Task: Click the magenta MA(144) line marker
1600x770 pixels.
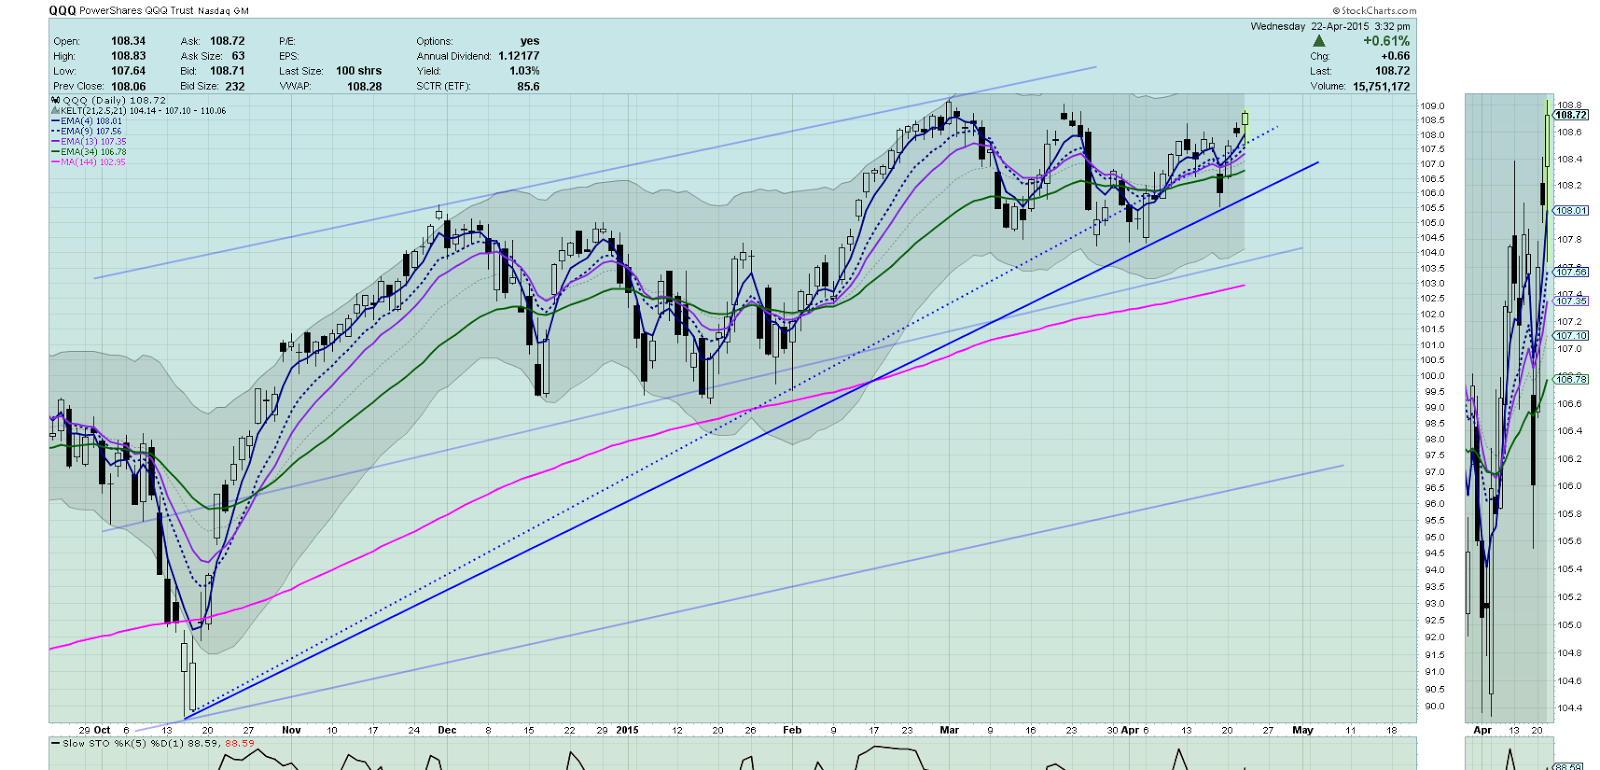Action: [56, 162]
